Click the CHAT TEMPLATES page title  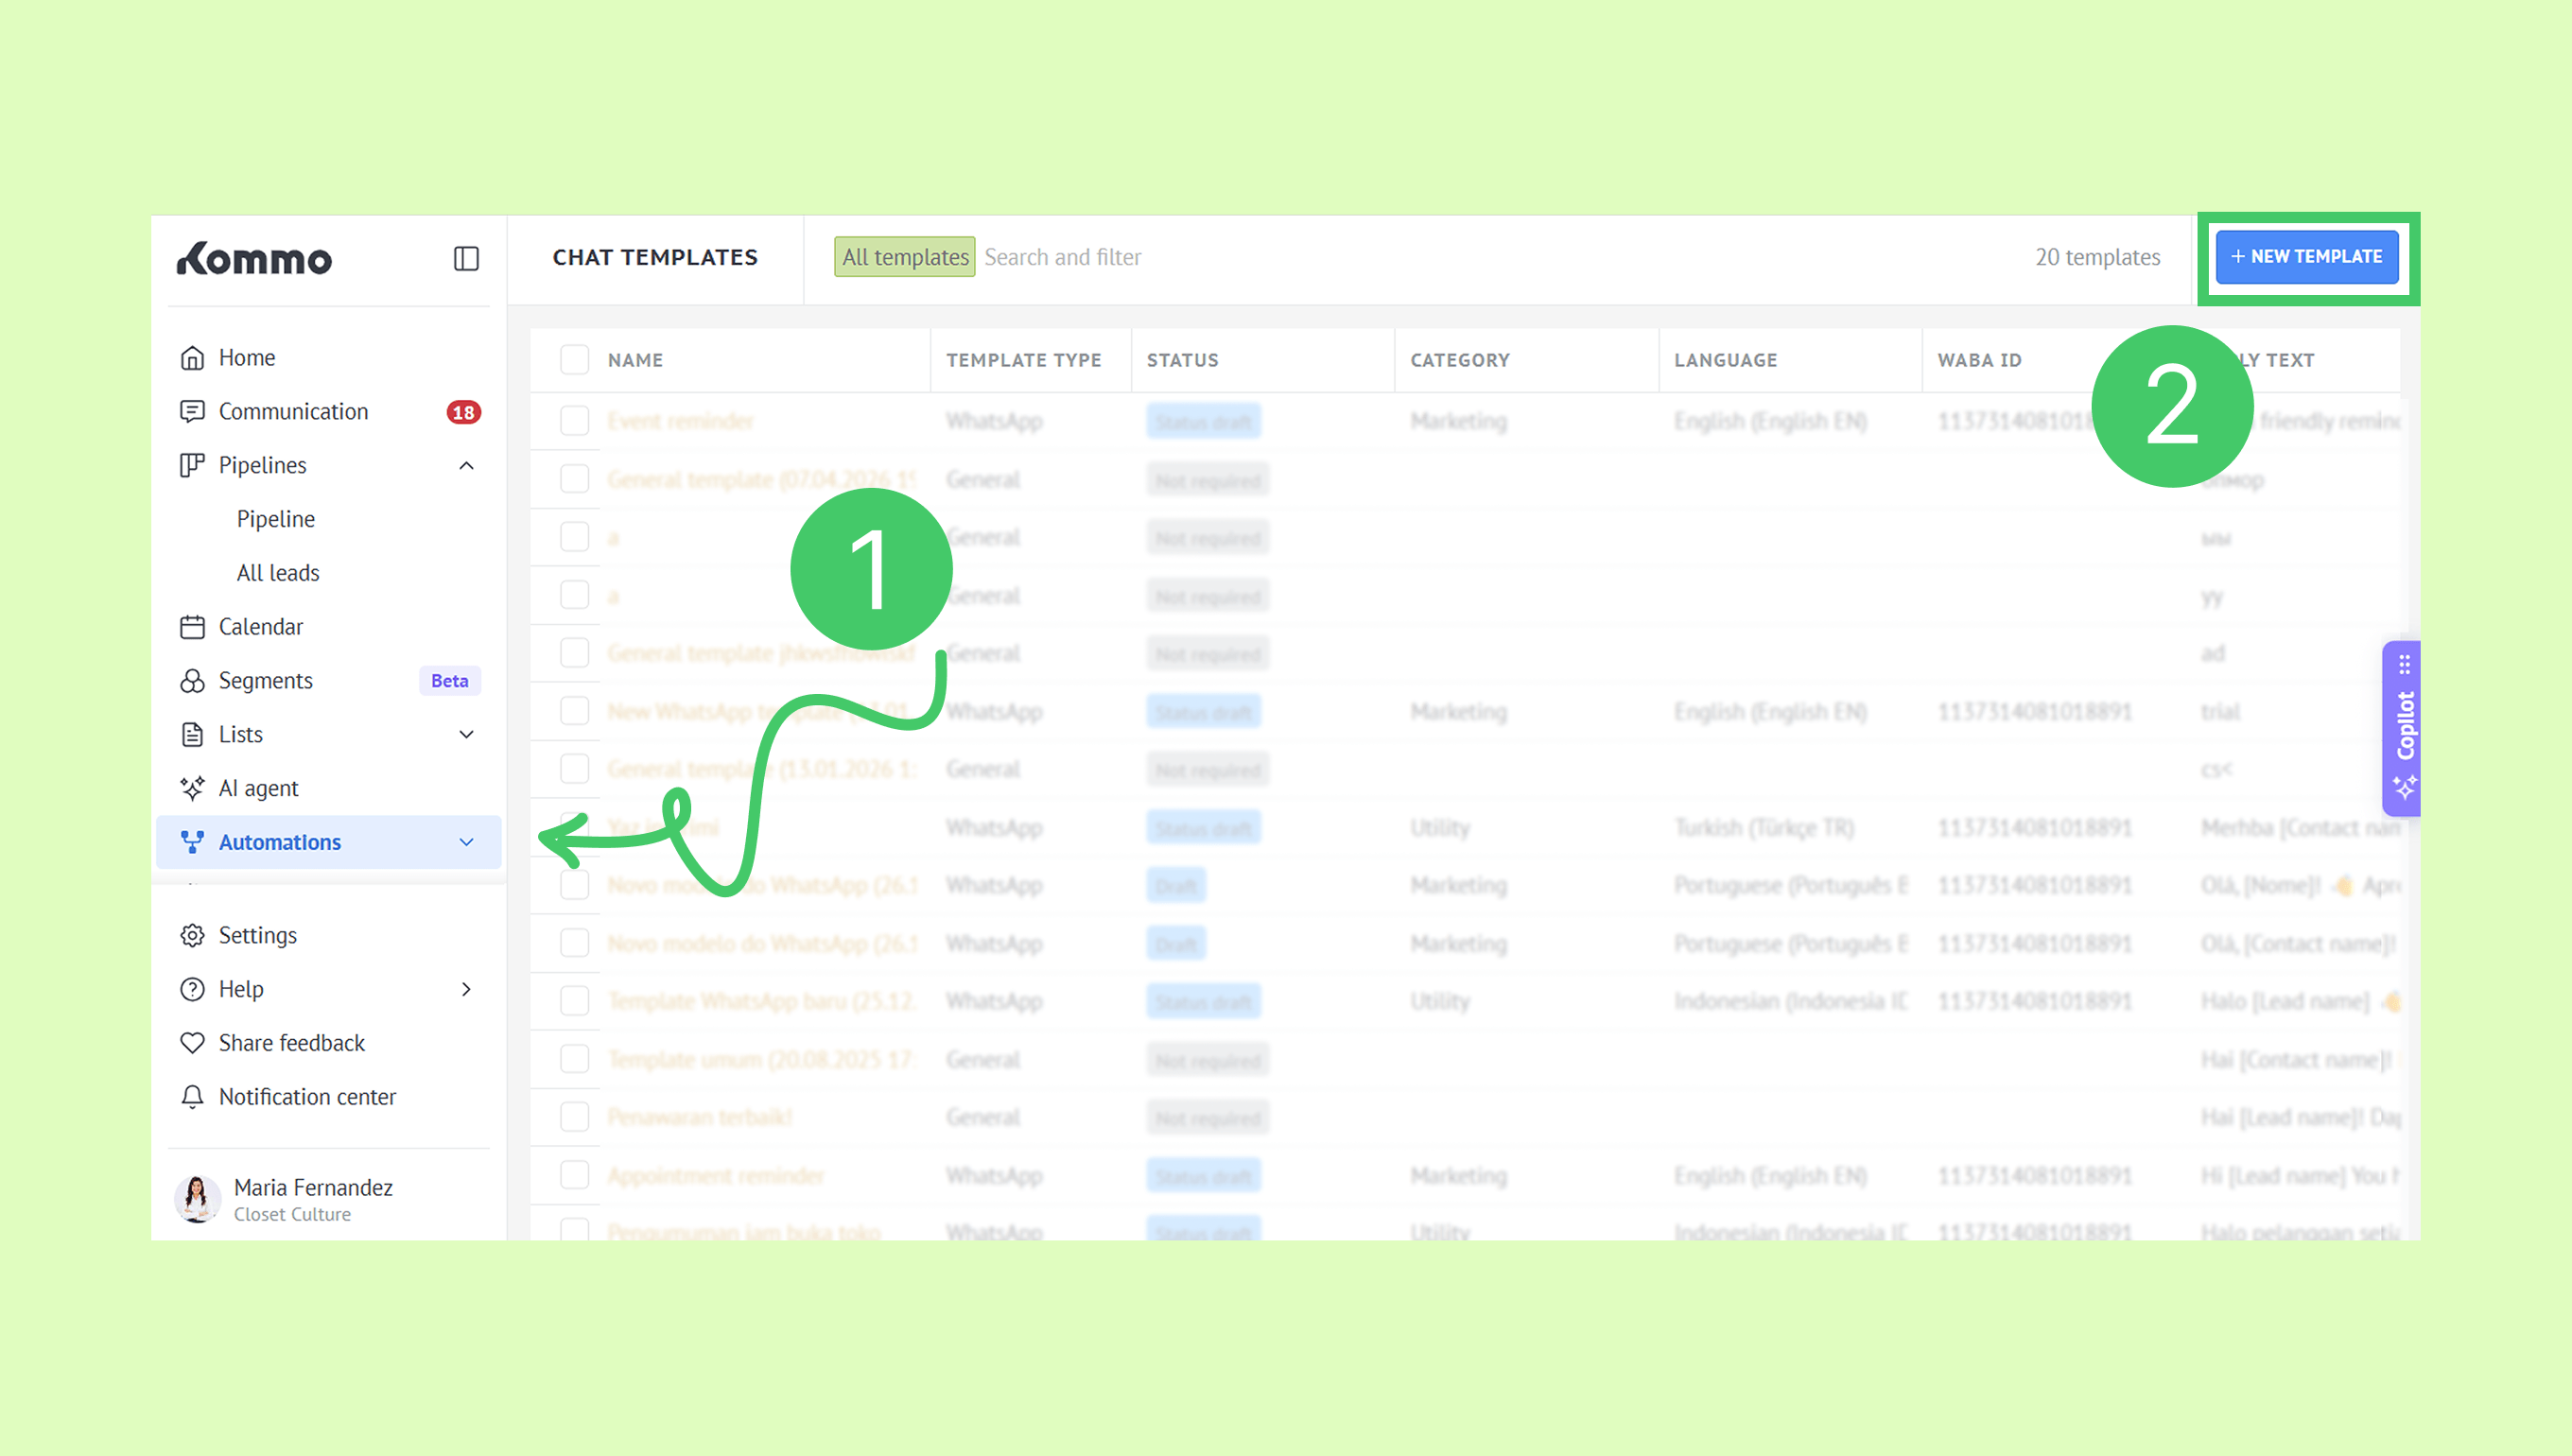click(655, 257)
